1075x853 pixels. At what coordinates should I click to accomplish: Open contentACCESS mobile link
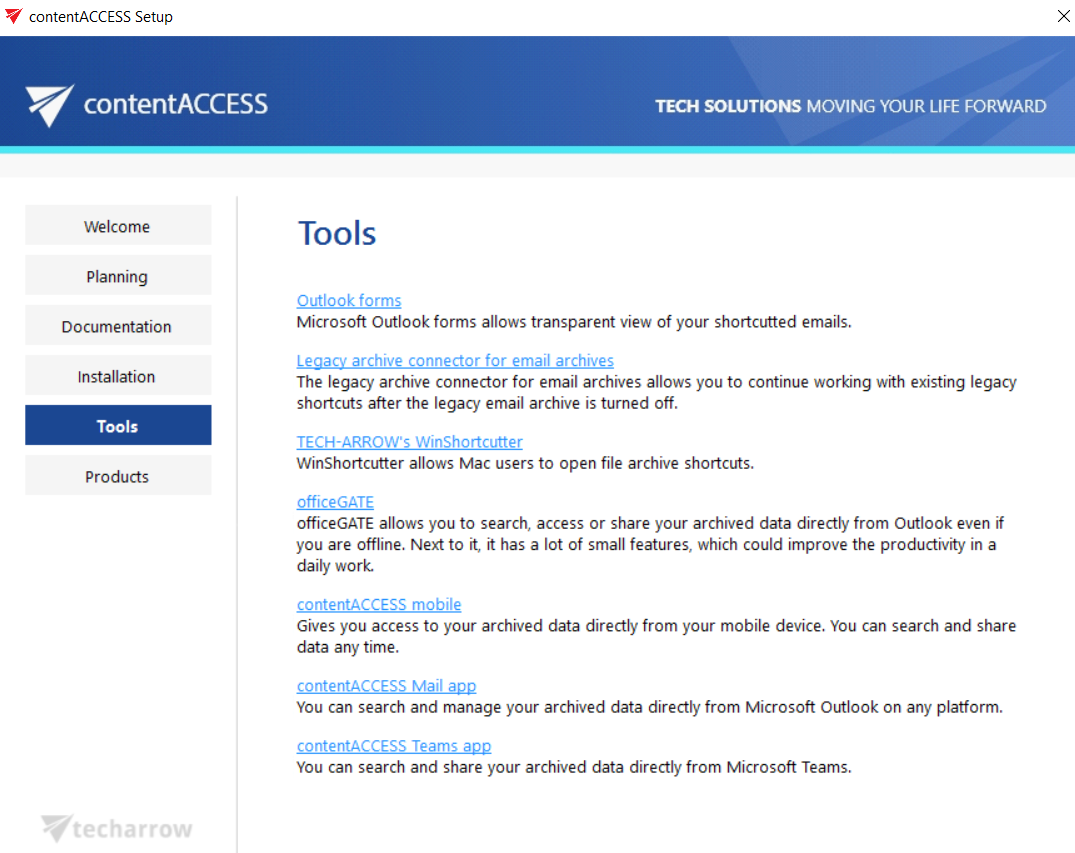point(378,604)
